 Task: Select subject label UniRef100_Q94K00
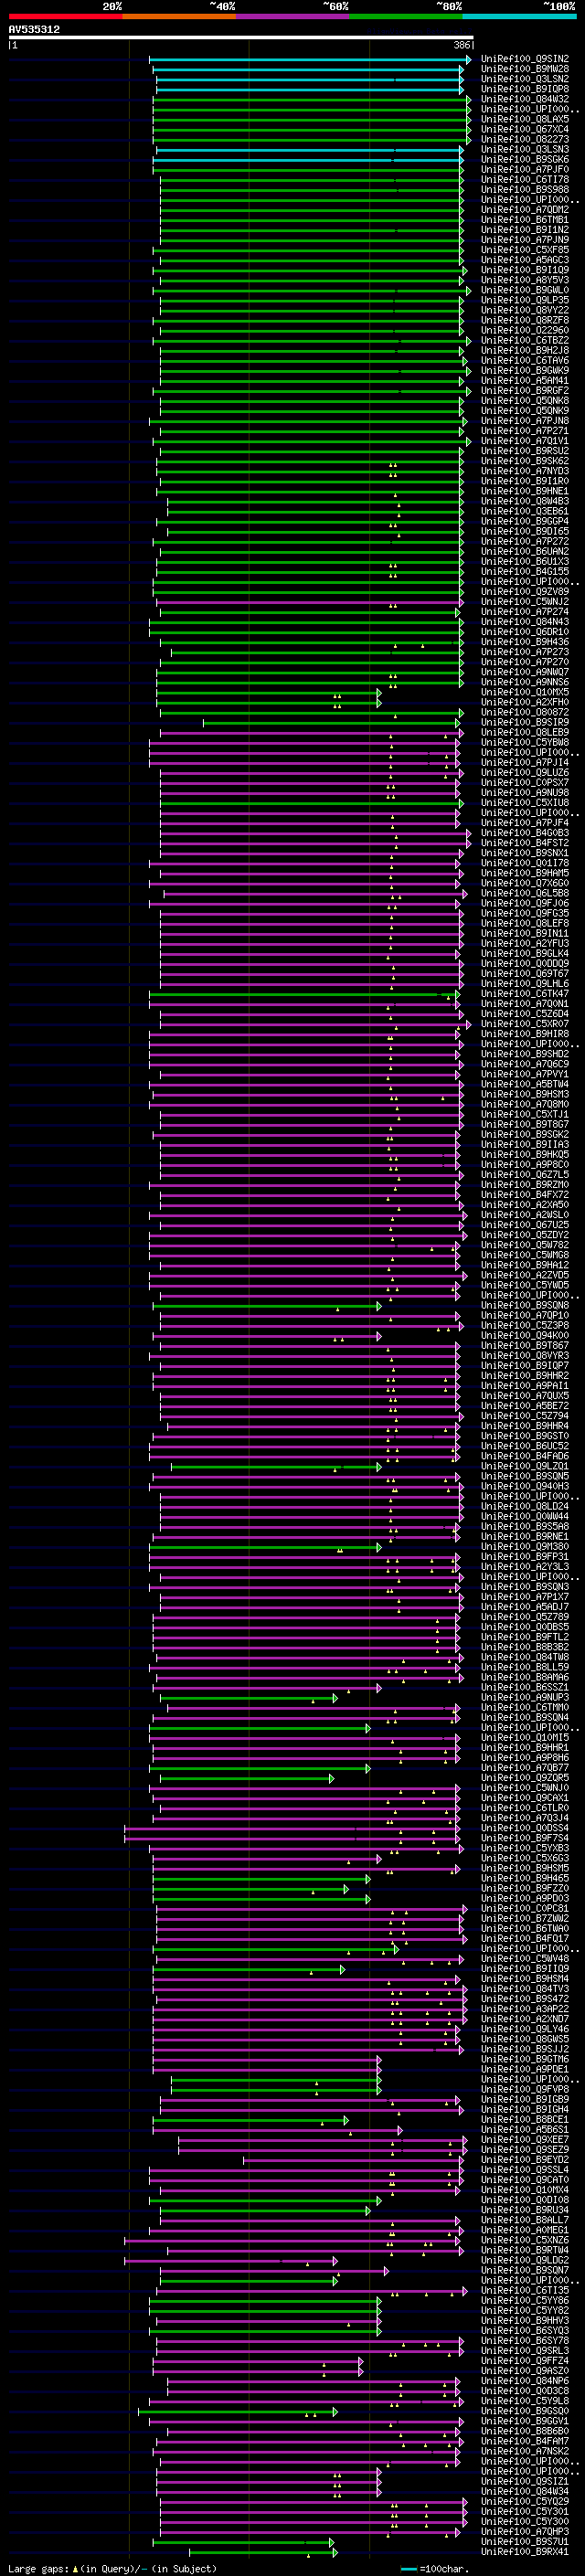[525, 1335]
